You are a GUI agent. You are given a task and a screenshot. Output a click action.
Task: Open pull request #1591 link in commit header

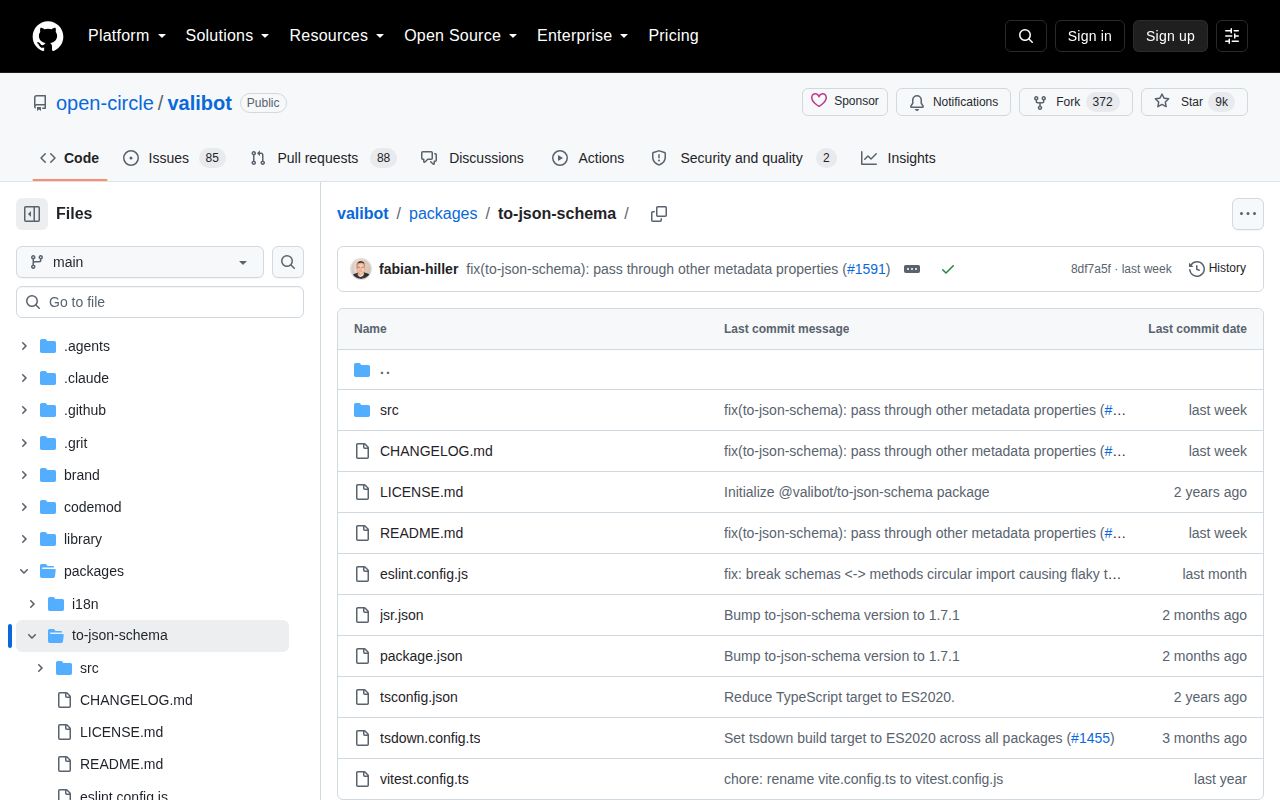[x=866, y=269]
